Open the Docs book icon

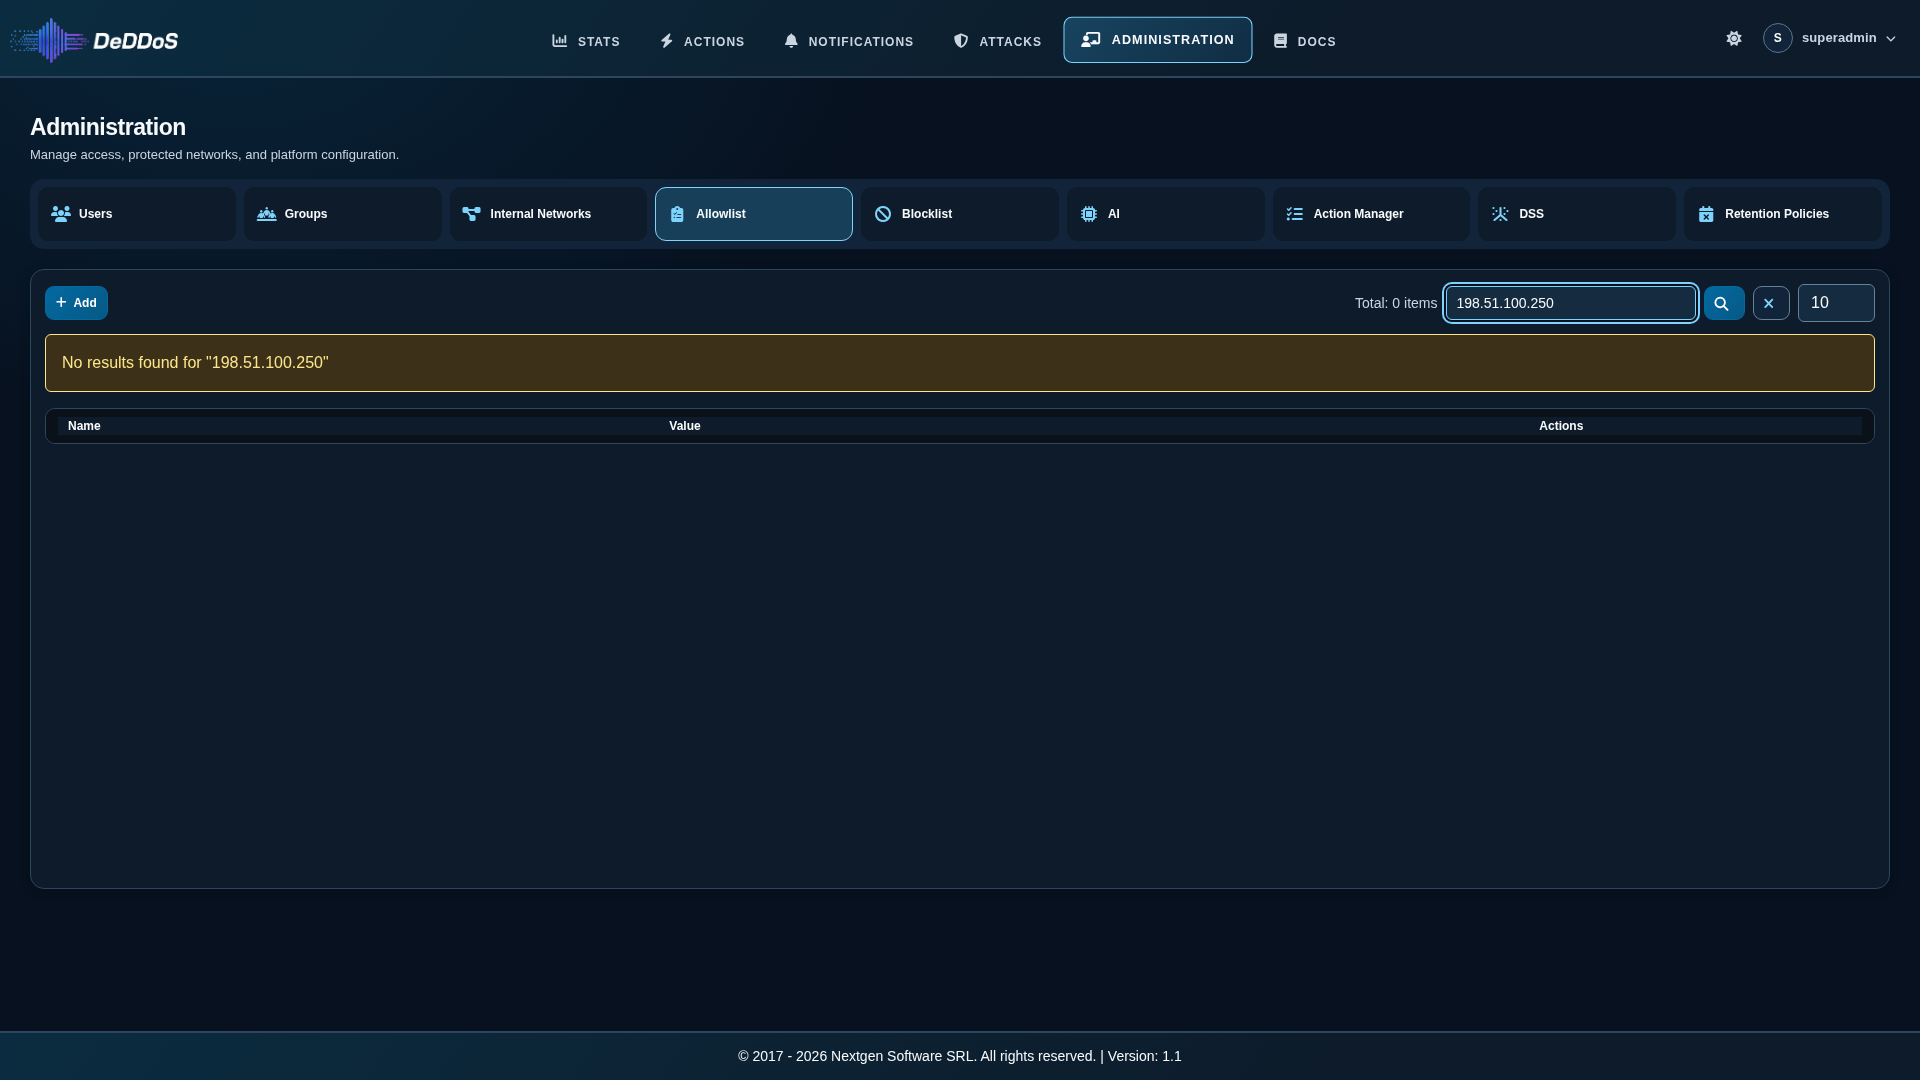pos(1280,41)
